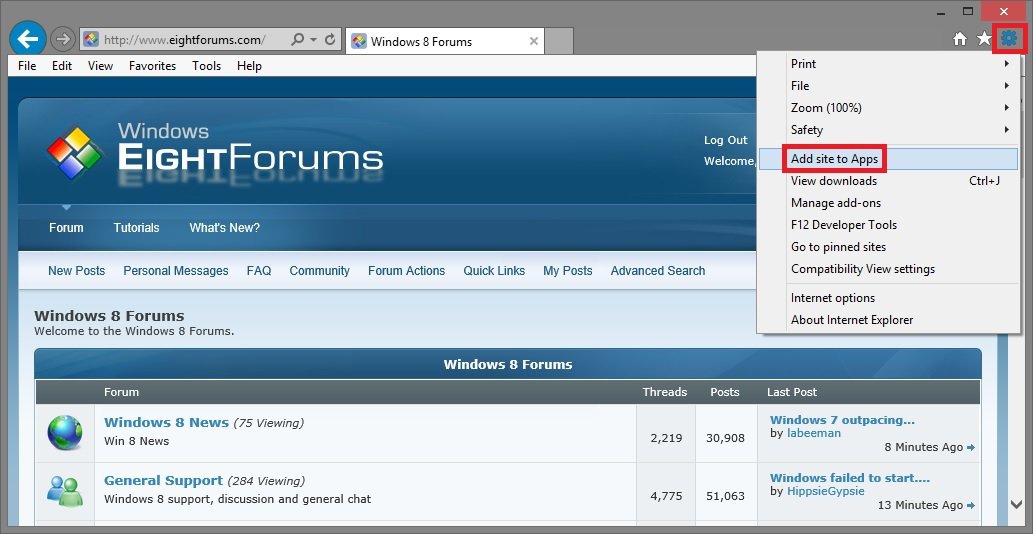The height and width of the screenshot is (534, 1033).
Task: Select About Internet Explorer
Action: pos(888,320)
